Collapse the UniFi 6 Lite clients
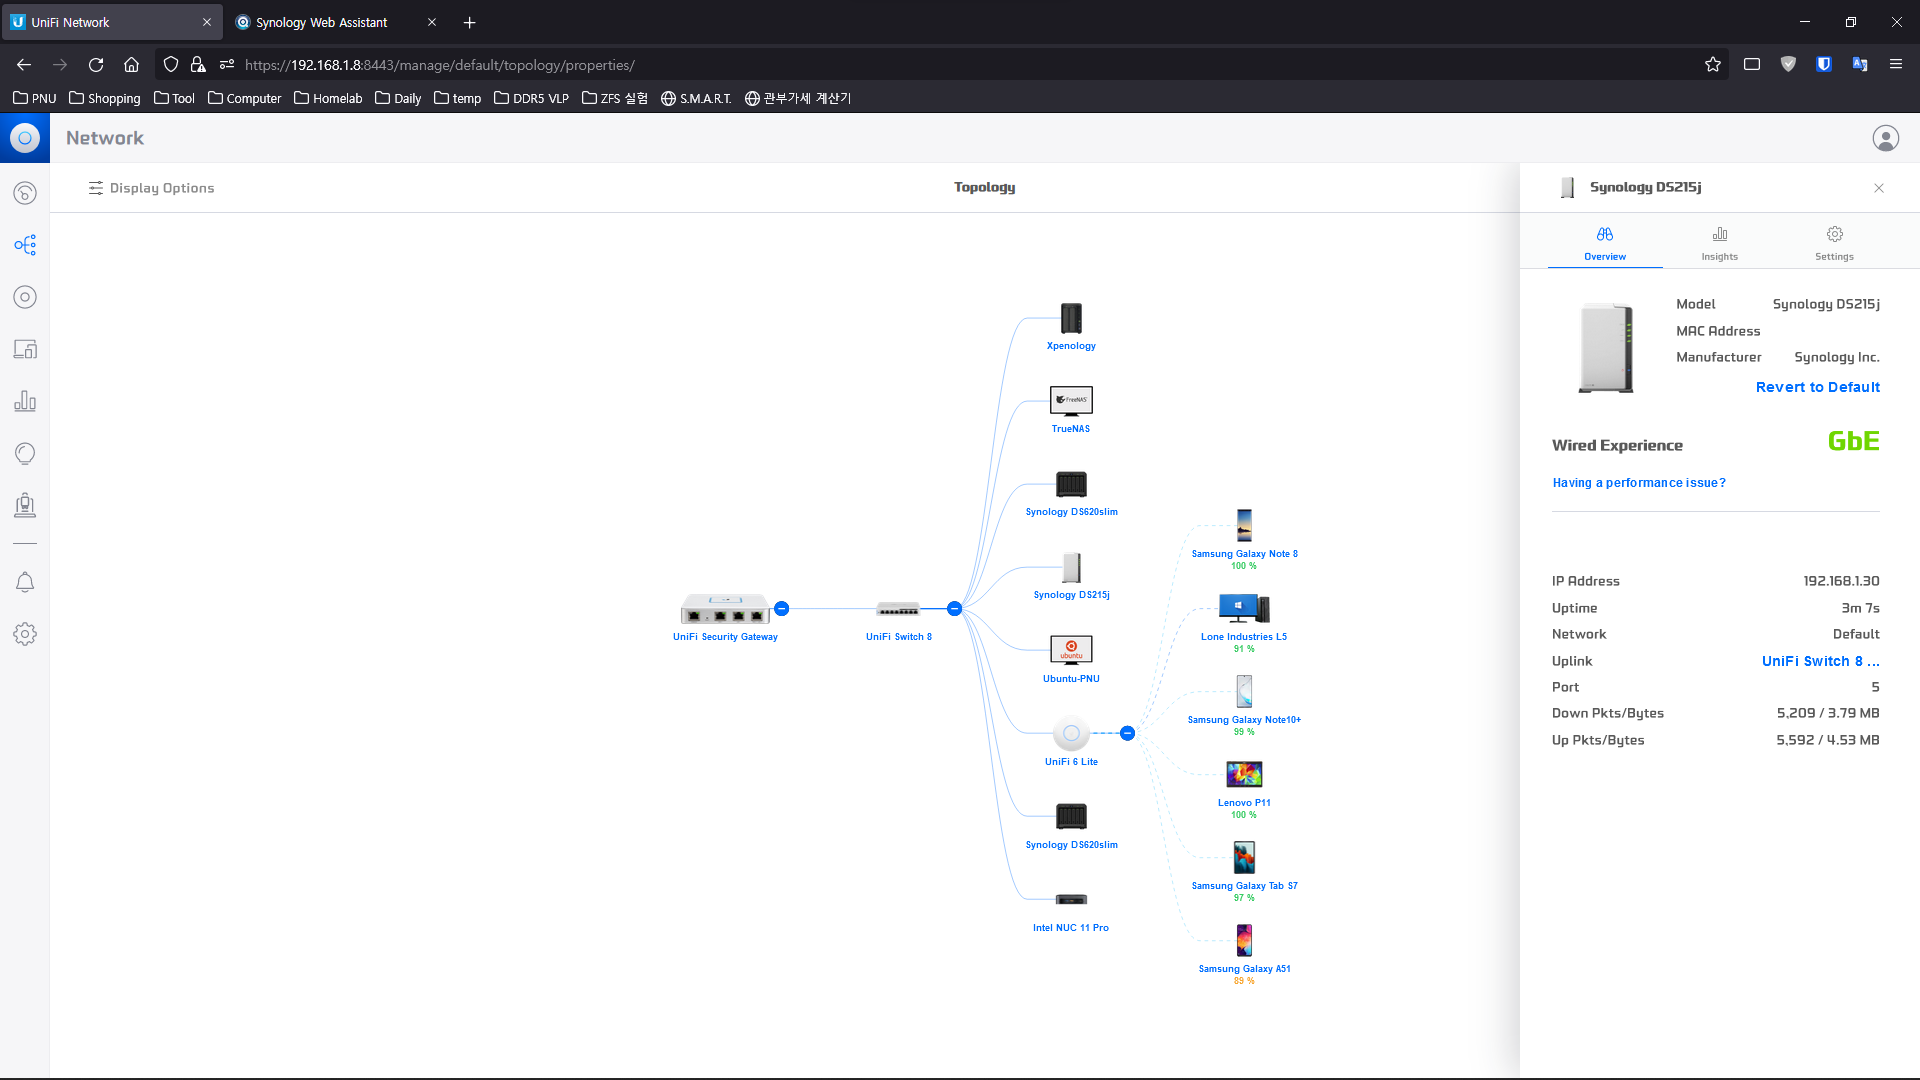 (x=1127, y=733)
